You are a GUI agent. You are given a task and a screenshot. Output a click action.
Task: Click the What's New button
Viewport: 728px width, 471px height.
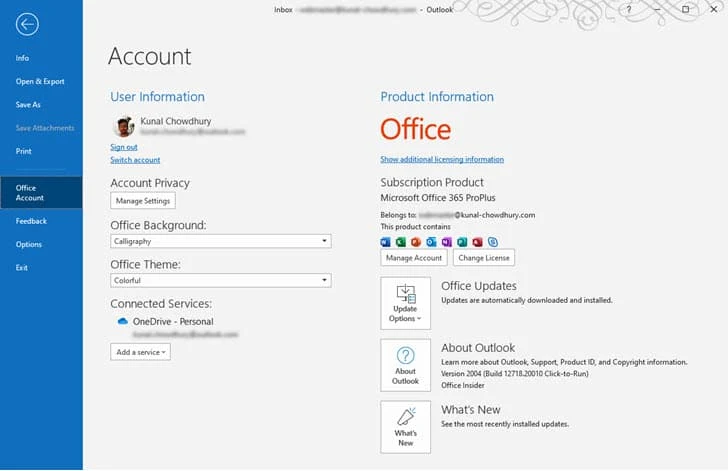[405, 427]
